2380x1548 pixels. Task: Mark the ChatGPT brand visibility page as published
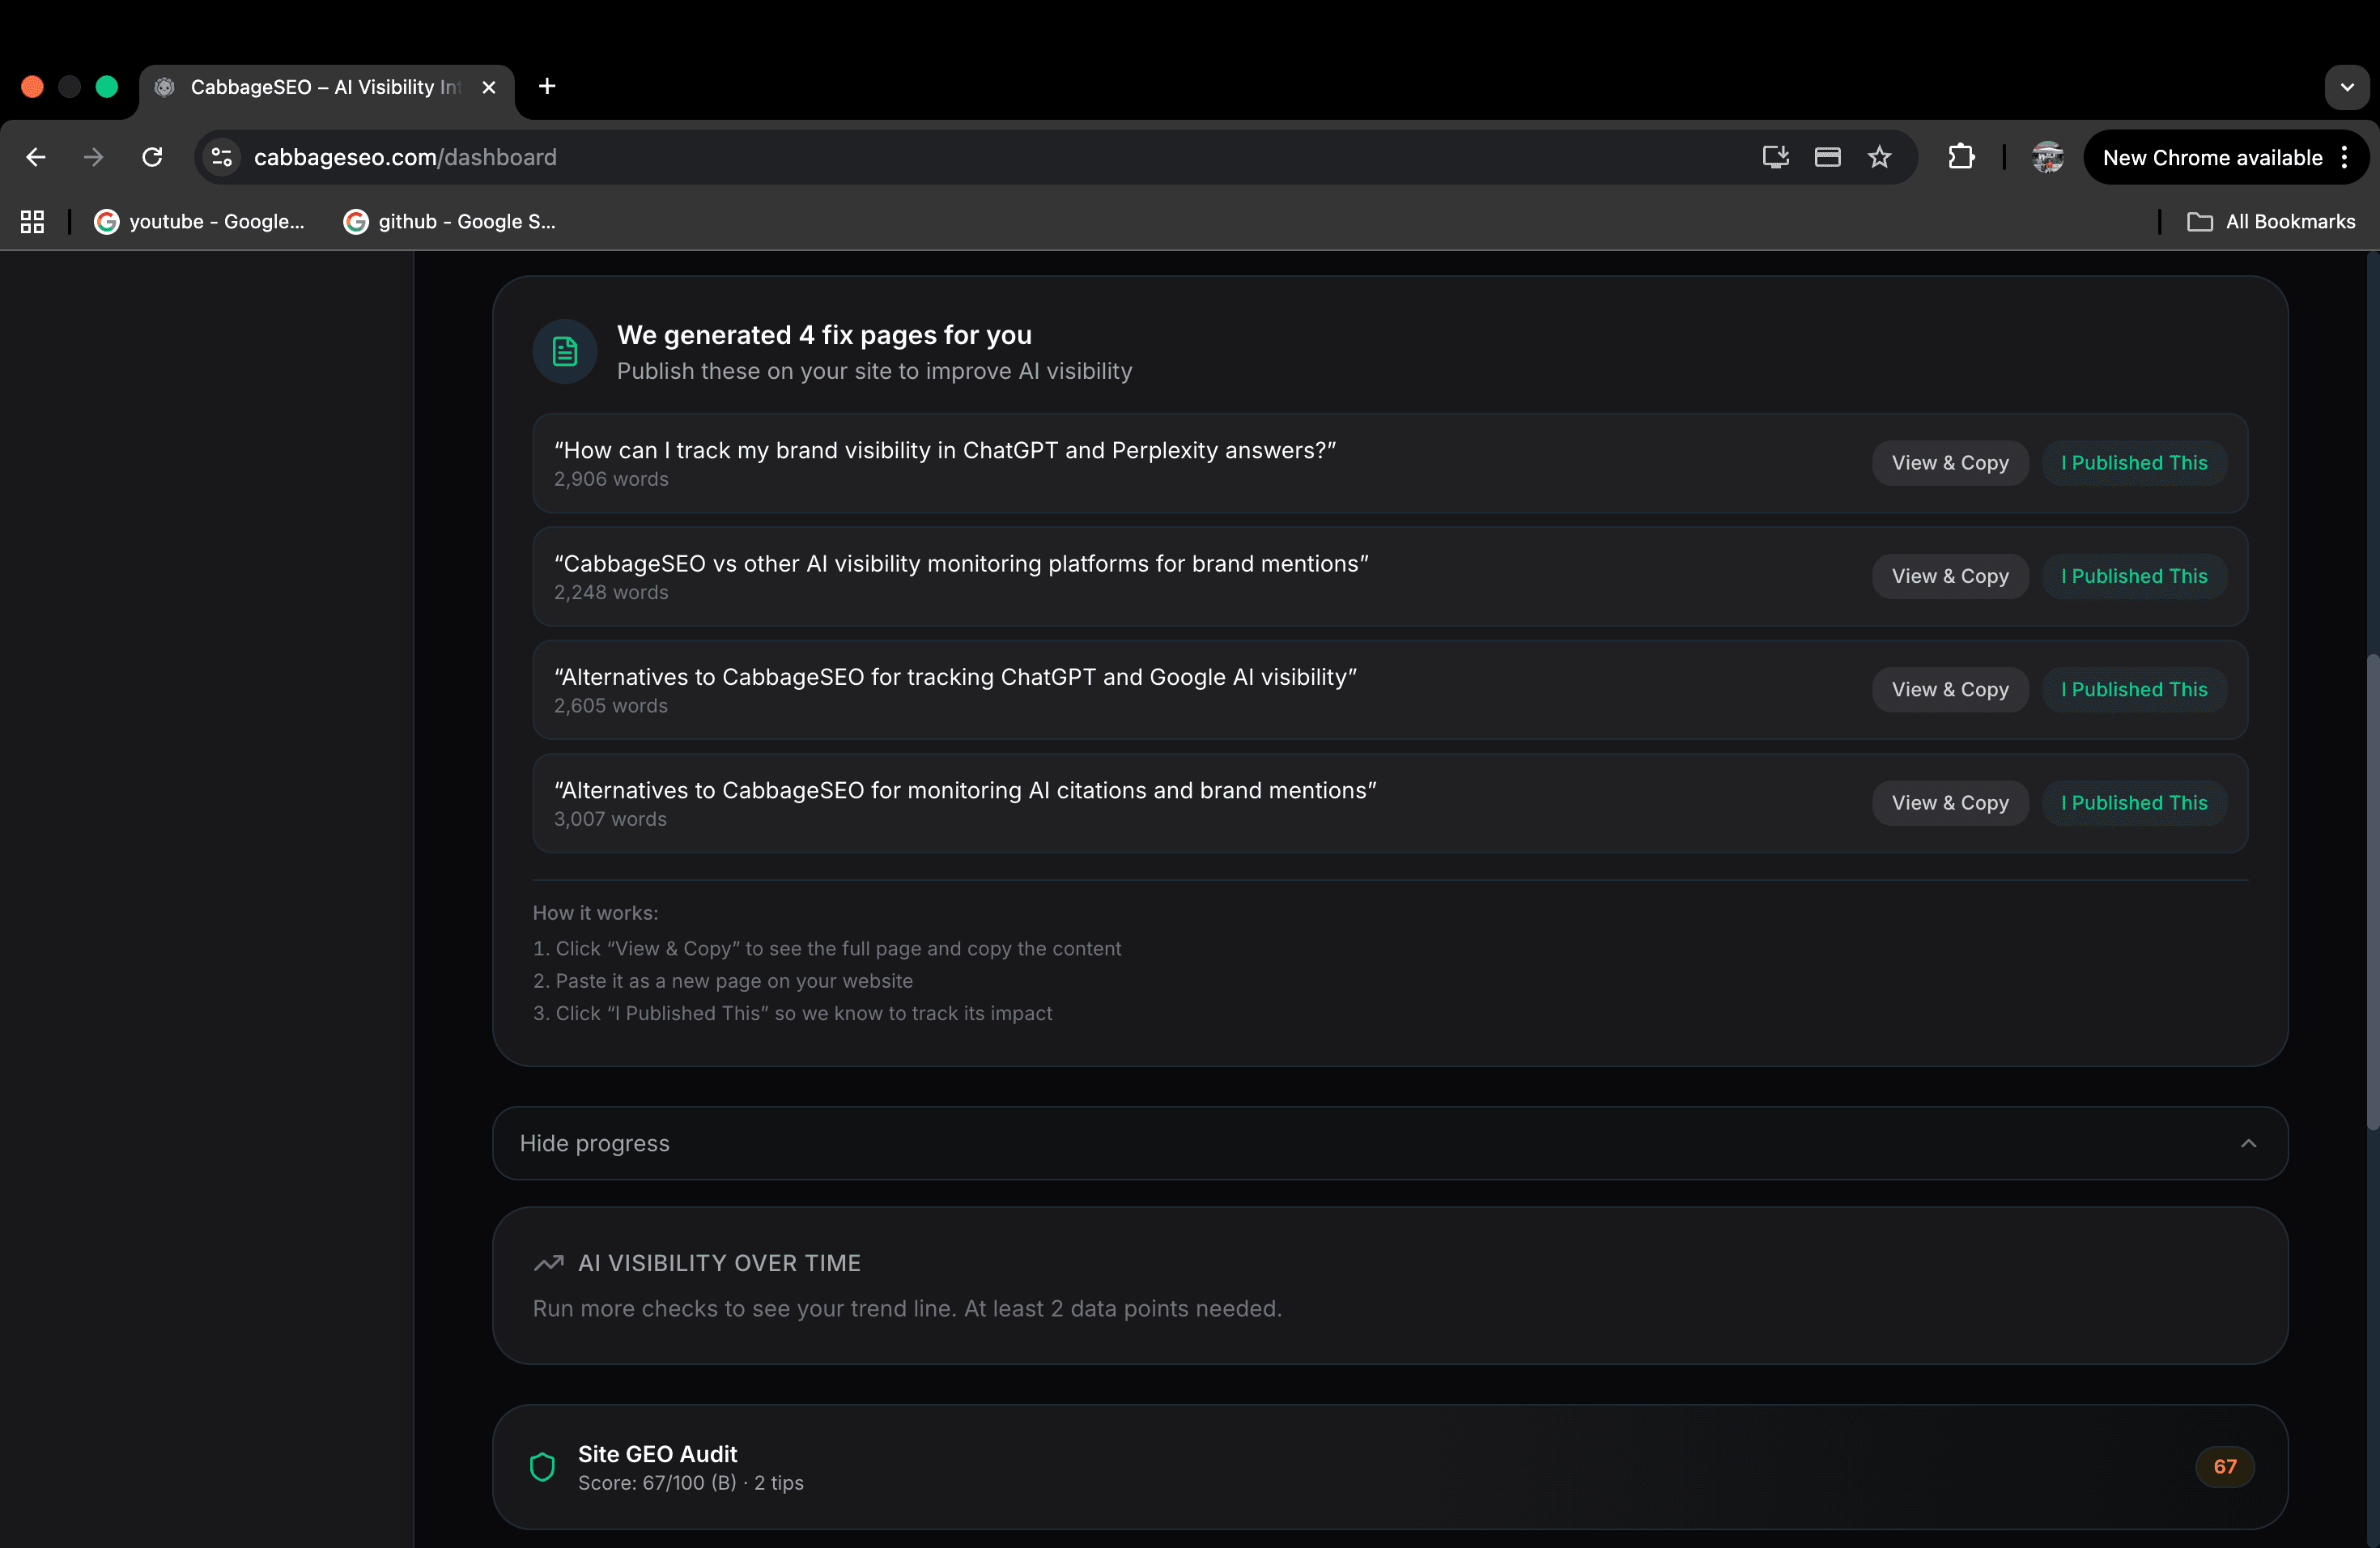point(2133,462)
